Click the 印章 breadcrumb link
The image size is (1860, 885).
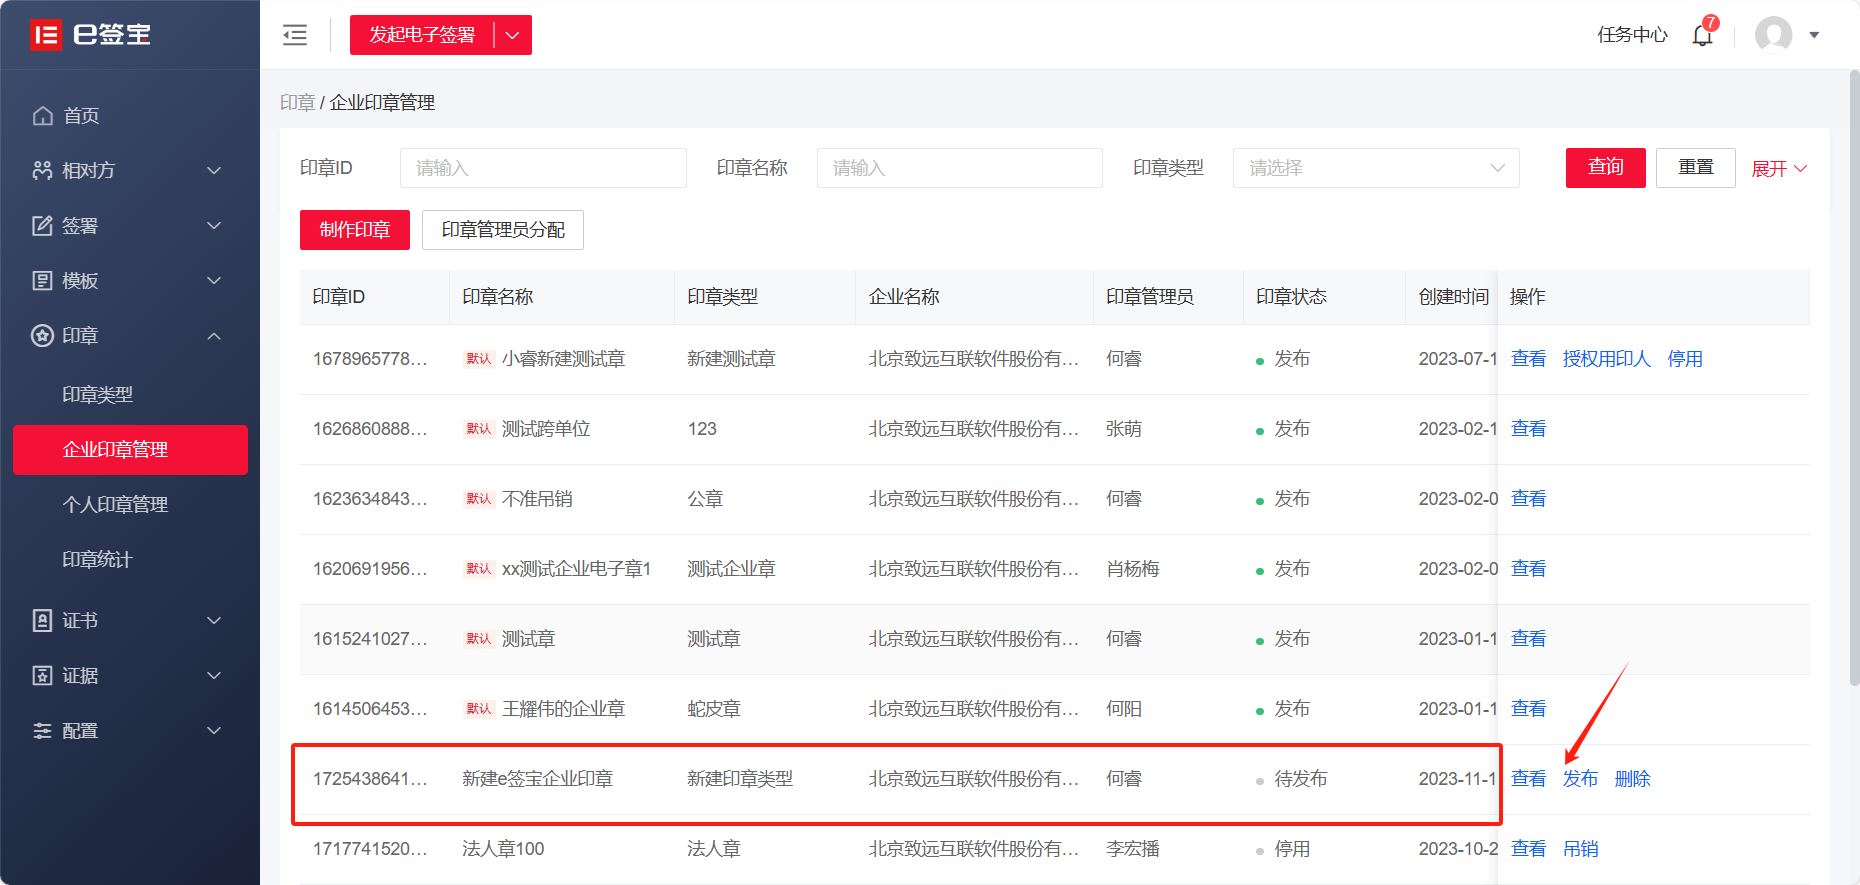(x=297, y=103)
